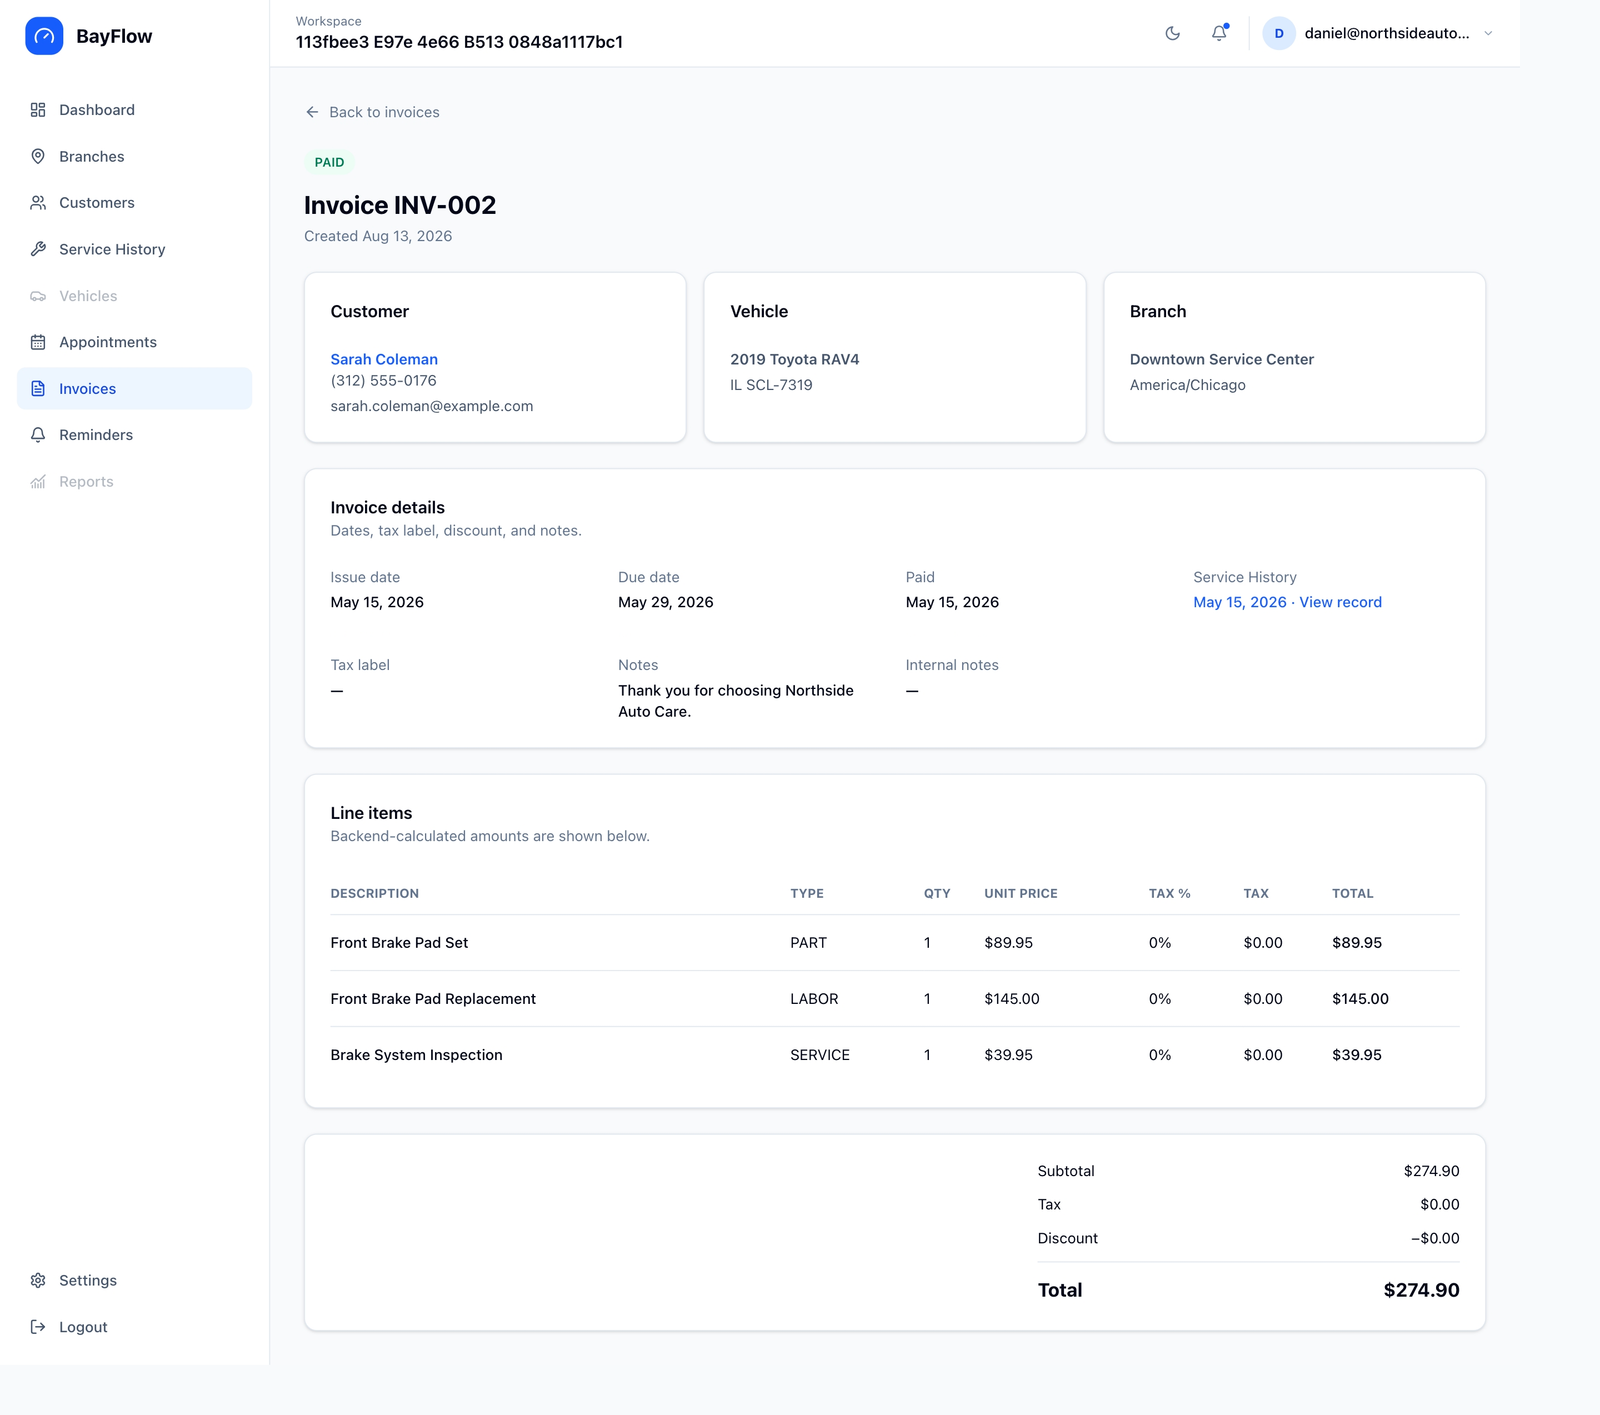
Task: Toggle dark mode with the moon icon
Action: click(x=1173, y=33)
